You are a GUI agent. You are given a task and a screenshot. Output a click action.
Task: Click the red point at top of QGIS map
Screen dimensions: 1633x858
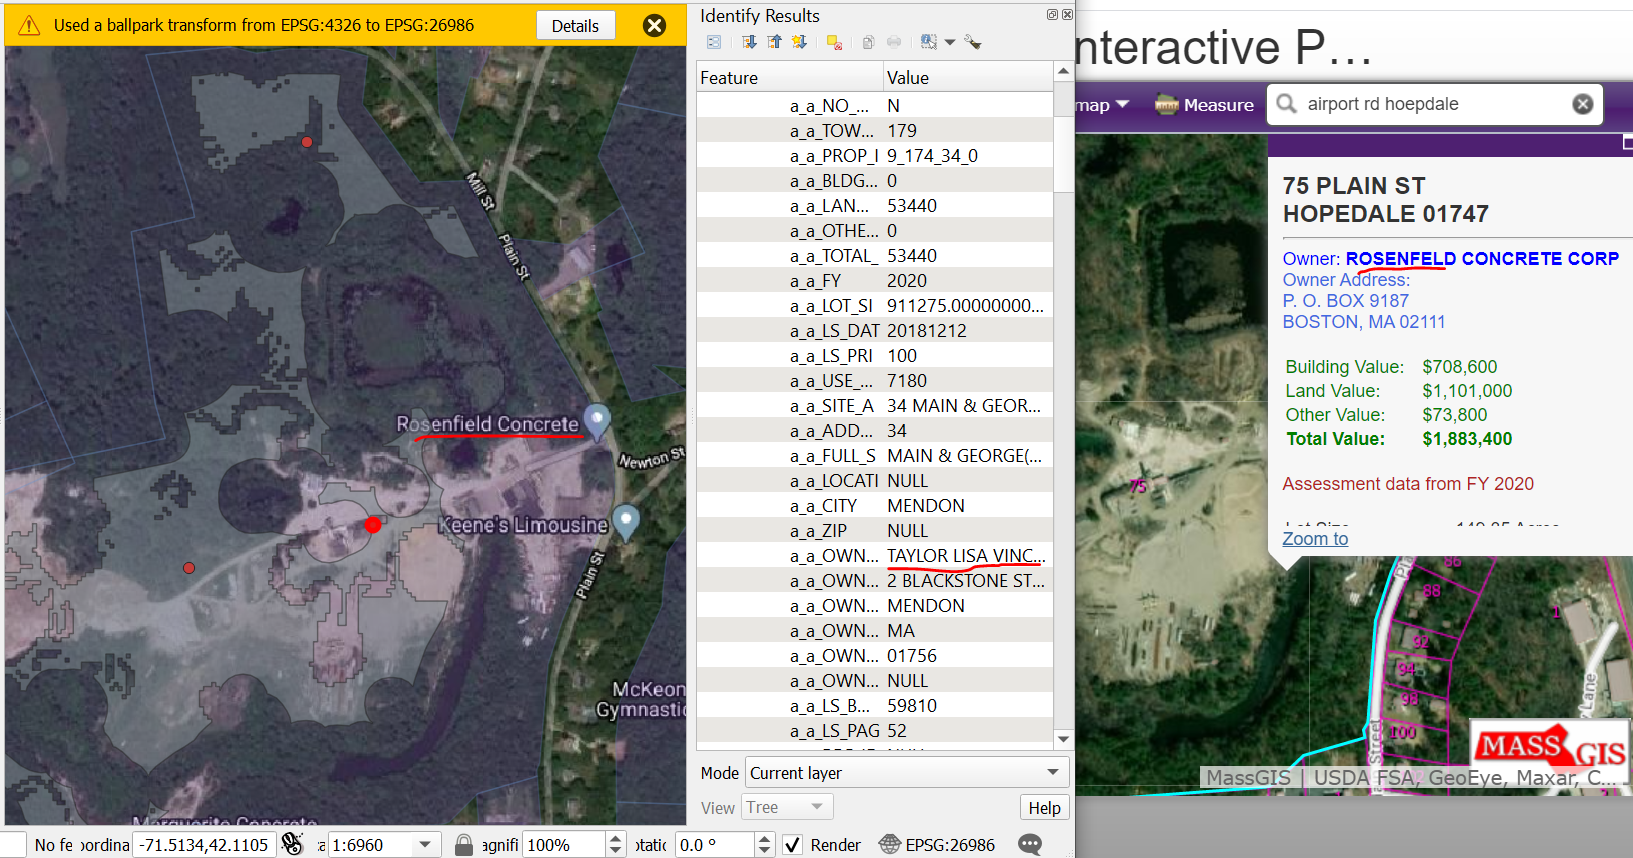tap(307, 142)
